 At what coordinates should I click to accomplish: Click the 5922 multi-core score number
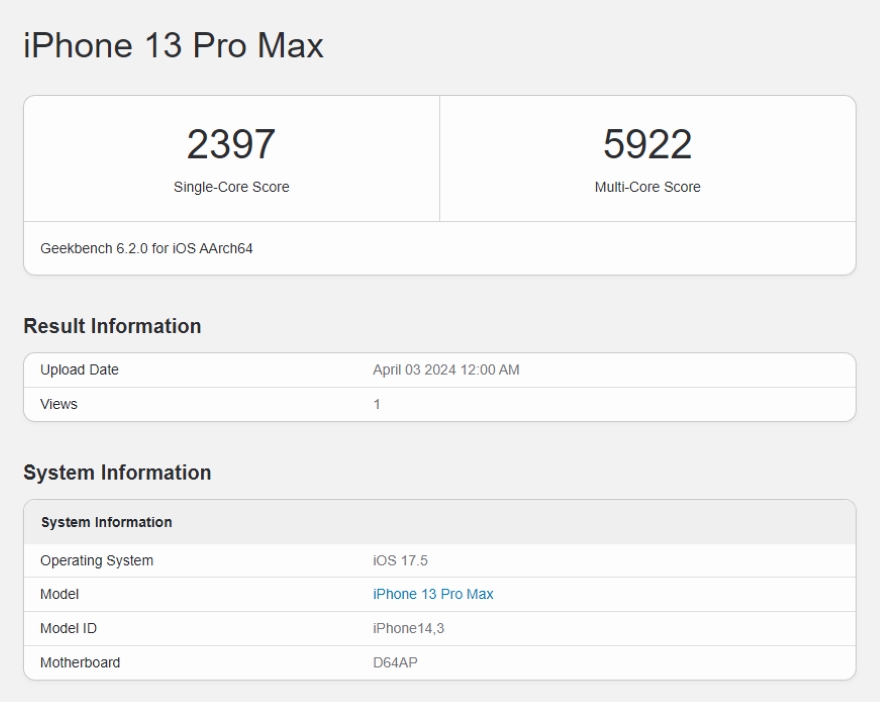point(647,146)
